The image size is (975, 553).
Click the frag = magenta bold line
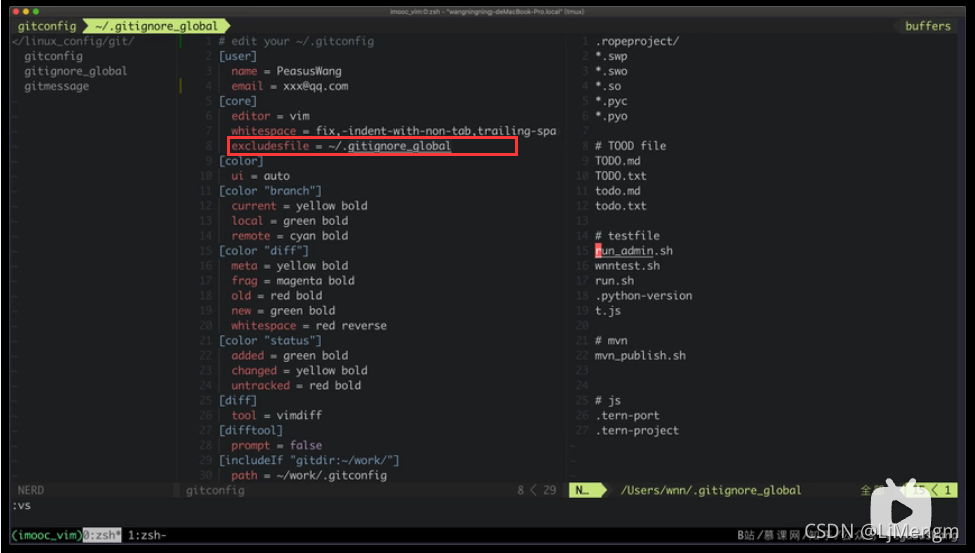pos(293,281)
